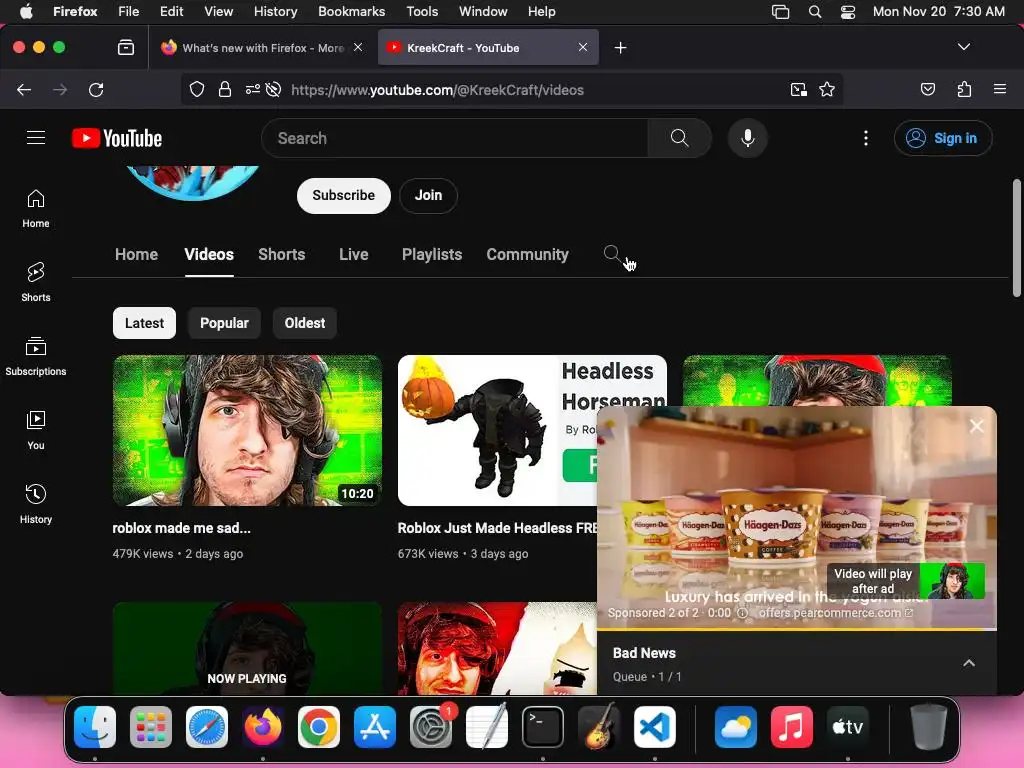This screenshot has width=1024, height=768.
Task: Click the search magnifier button
Action: click(679, 138)
